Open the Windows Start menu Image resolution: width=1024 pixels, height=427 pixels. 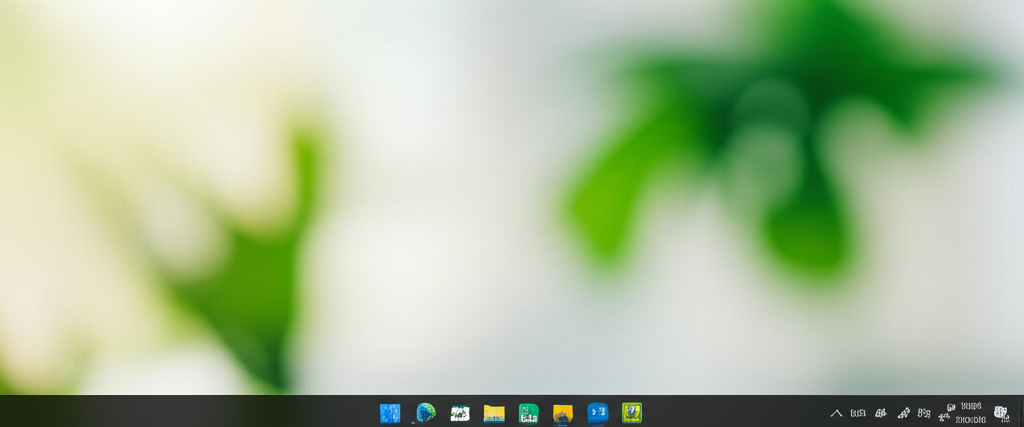tap(390, 413)
